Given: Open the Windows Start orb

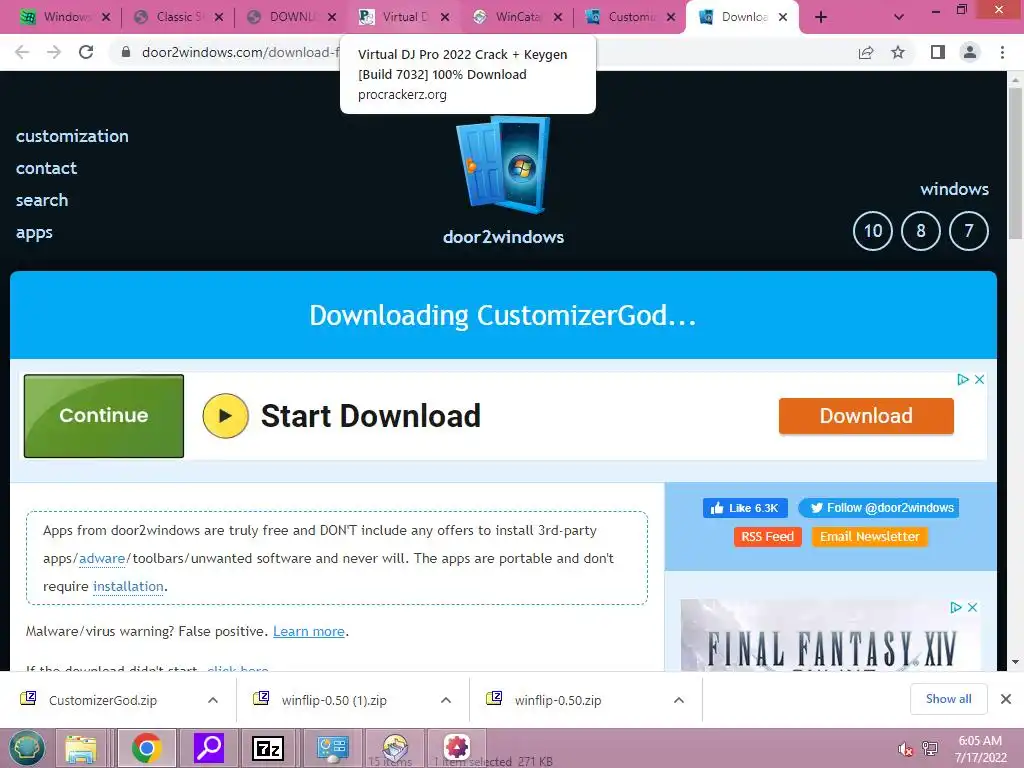Looking at the screenshot, I should [27, 748].
